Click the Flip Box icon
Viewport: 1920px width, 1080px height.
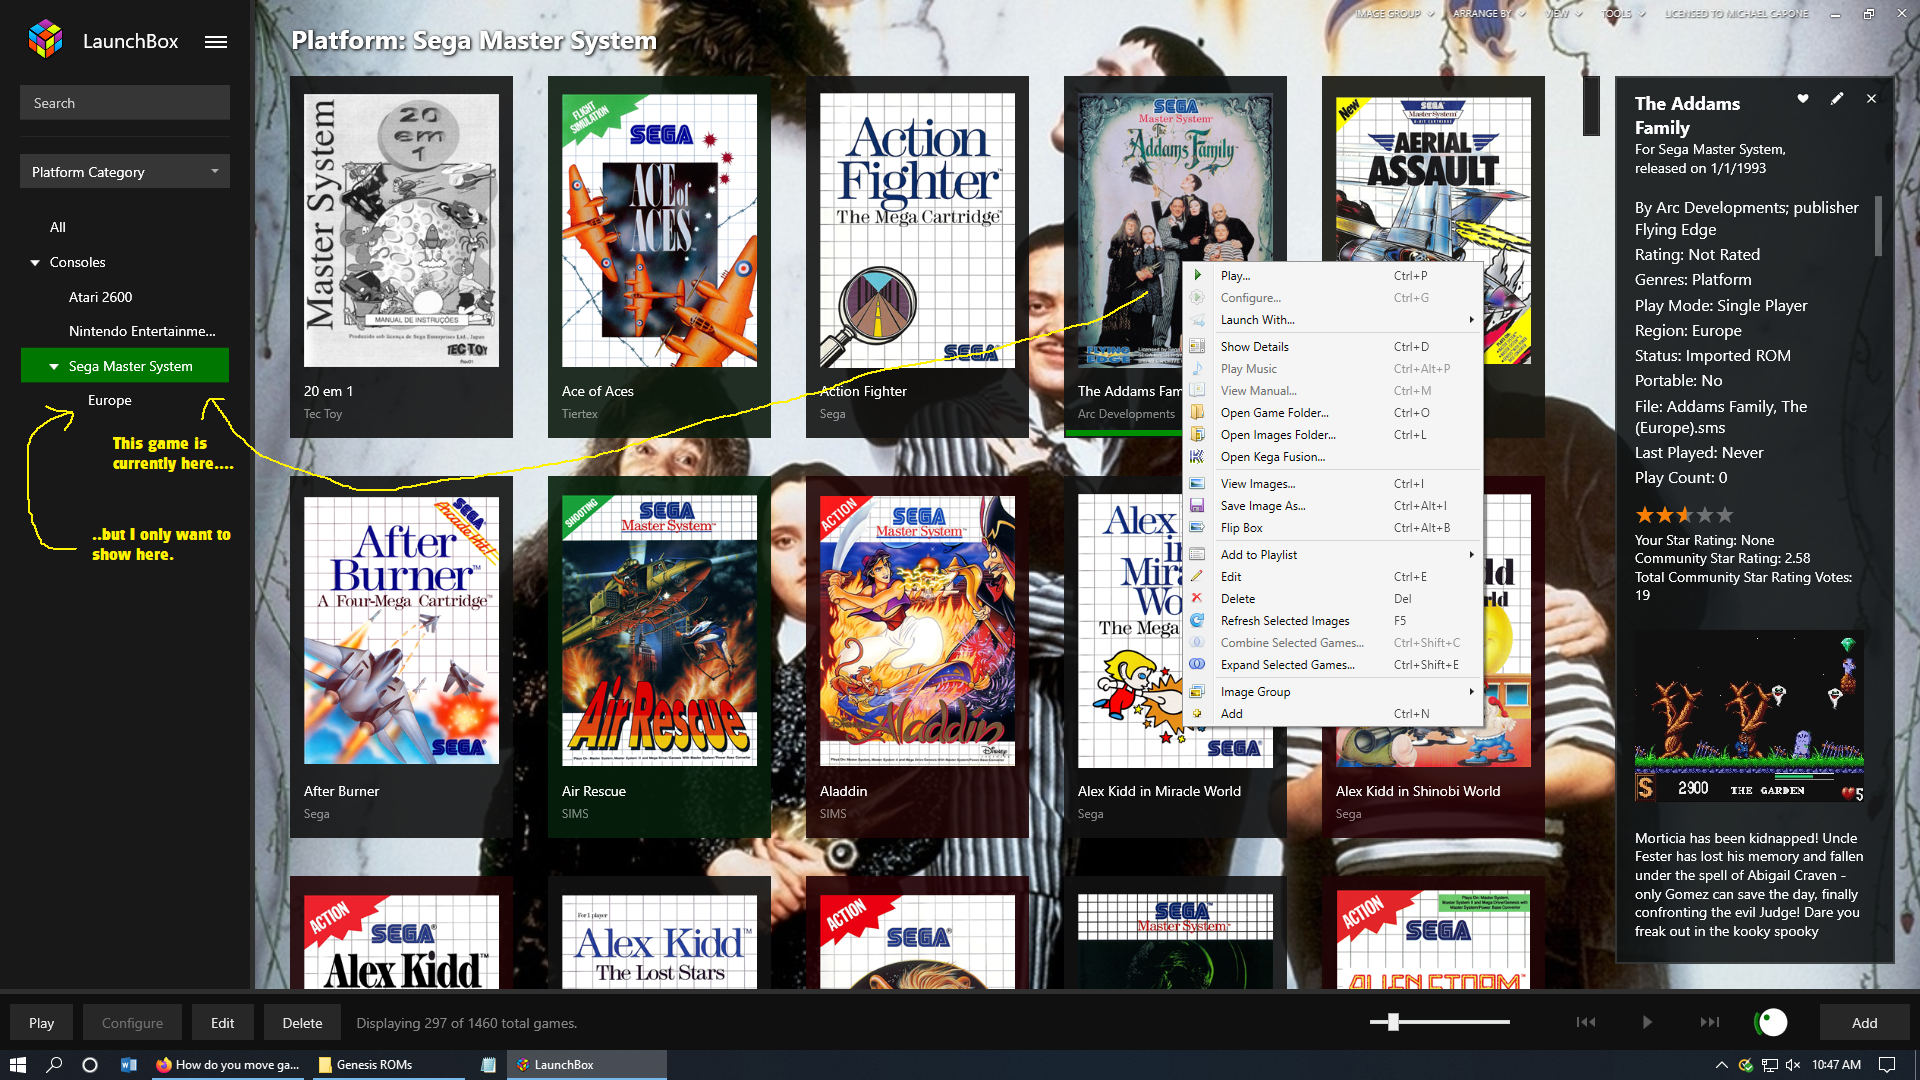click(x=1197, y=527)
